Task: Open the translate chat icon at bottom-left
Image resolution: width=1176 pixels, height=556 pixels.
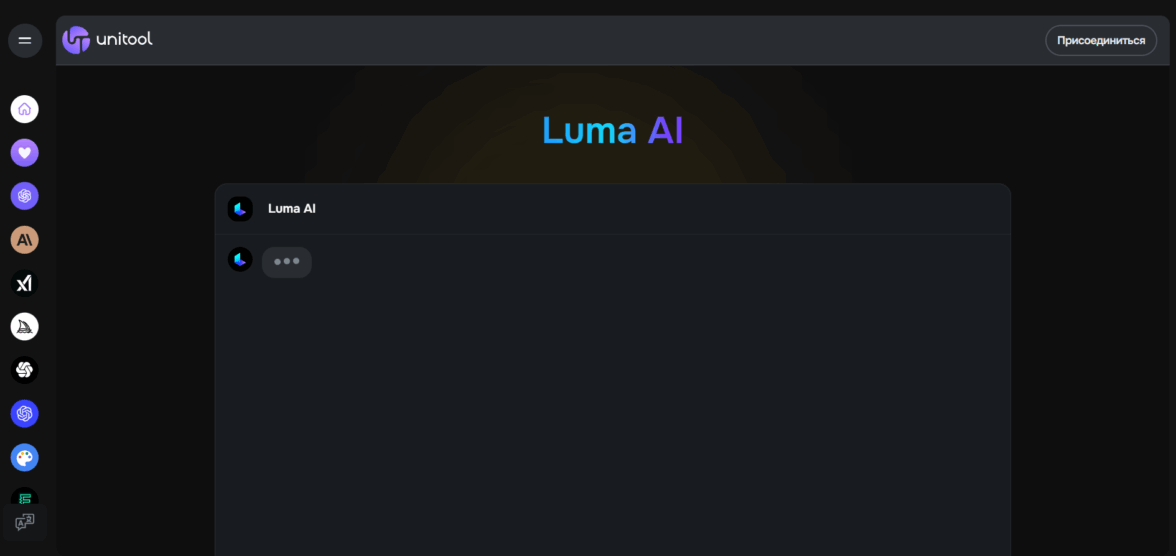Action: point(25,522)
